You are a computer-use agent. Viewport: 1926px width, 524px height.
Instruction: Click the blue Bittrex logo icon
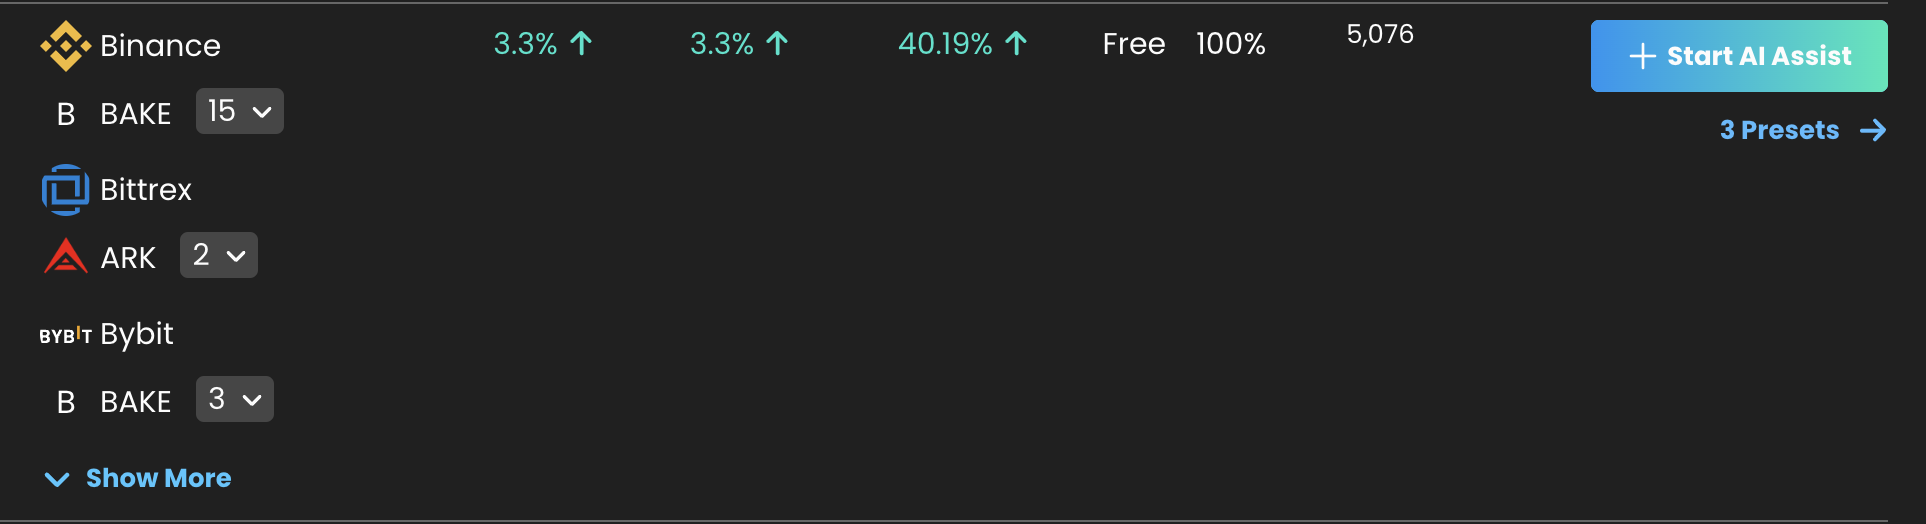65,190
